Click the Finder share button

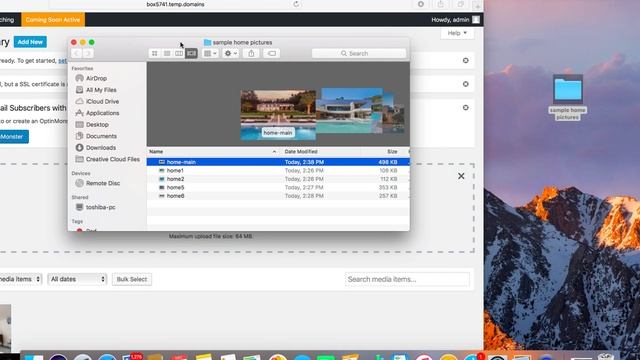pyautogui.click(x=251, y=53)
